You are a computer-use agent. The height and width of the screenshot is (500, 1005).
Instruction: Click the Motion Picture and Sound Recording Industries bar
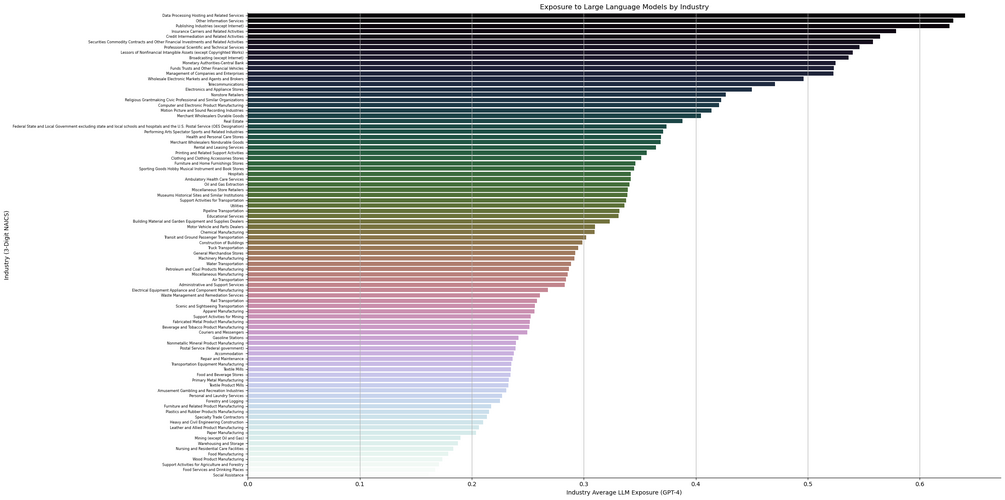pos(479,110)
